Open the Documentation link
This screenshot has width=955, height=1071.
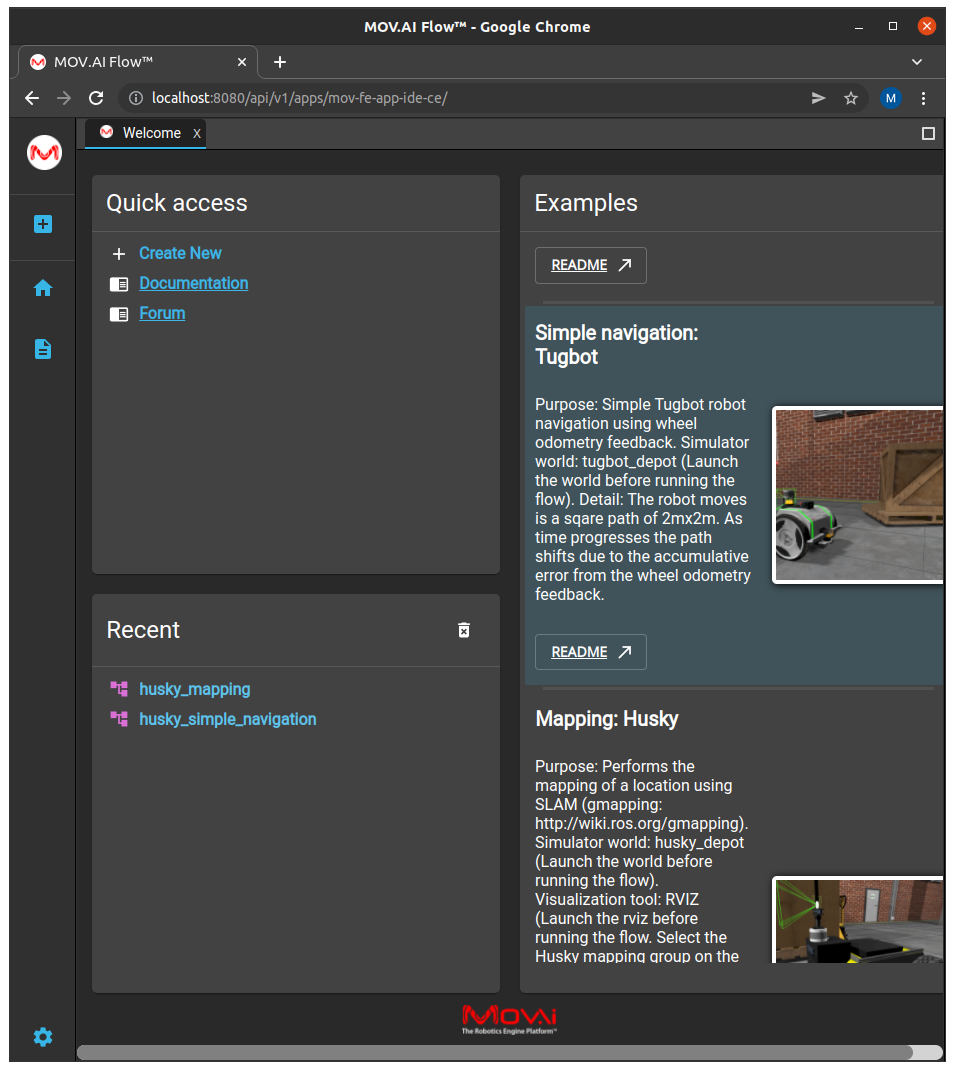pyautogui.click(x=194, y=283)
